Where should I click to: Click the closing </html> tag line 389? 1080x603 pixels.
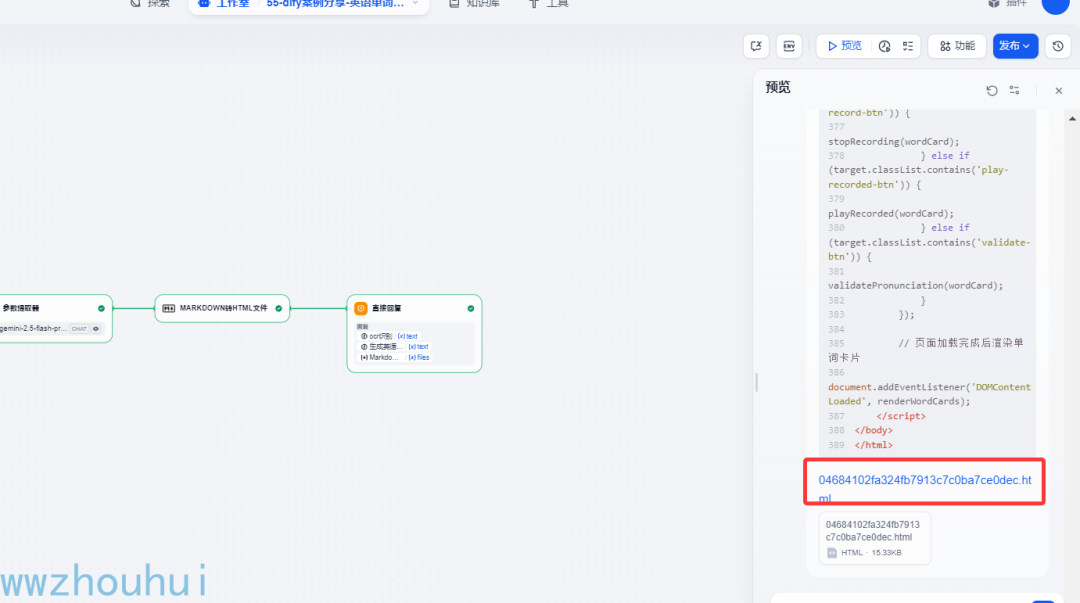click(x=873, y=445)
